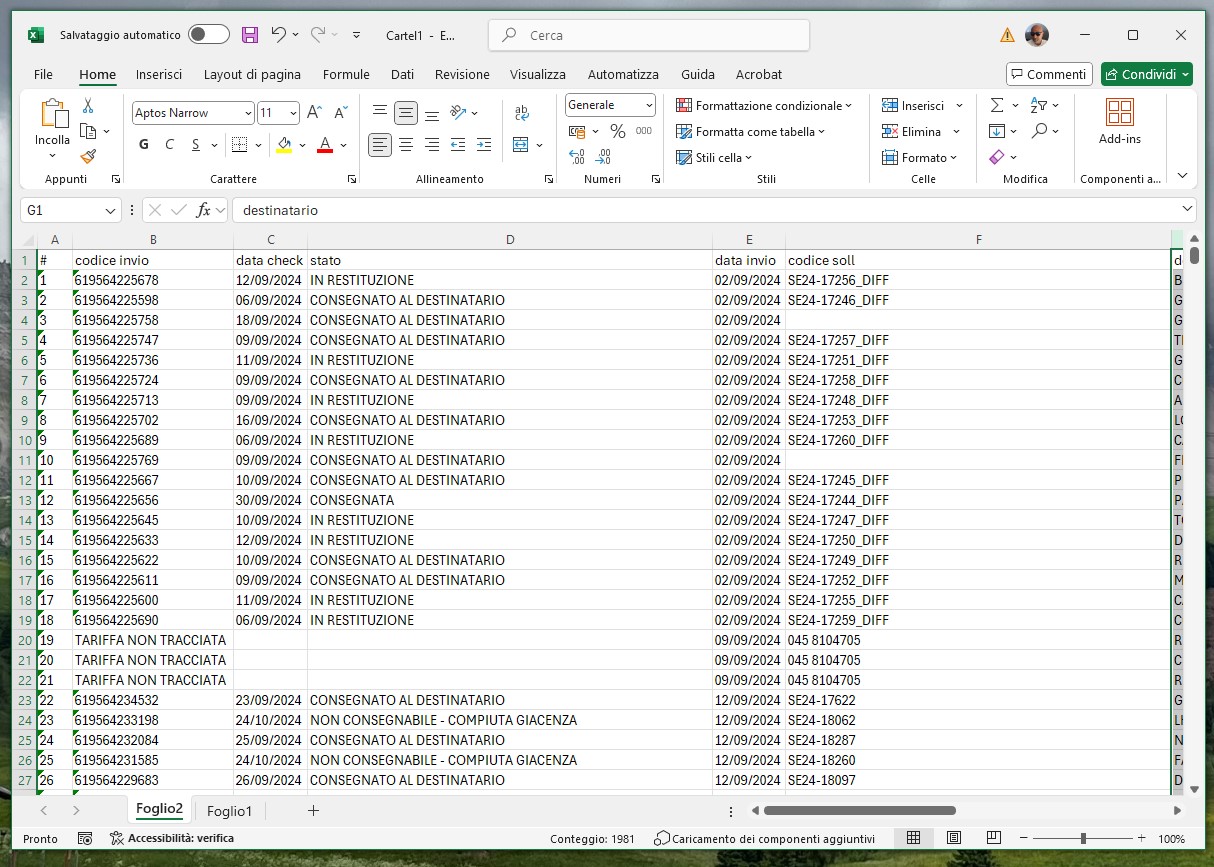Open the Incolla paste options arrow

tap(53, 156)
